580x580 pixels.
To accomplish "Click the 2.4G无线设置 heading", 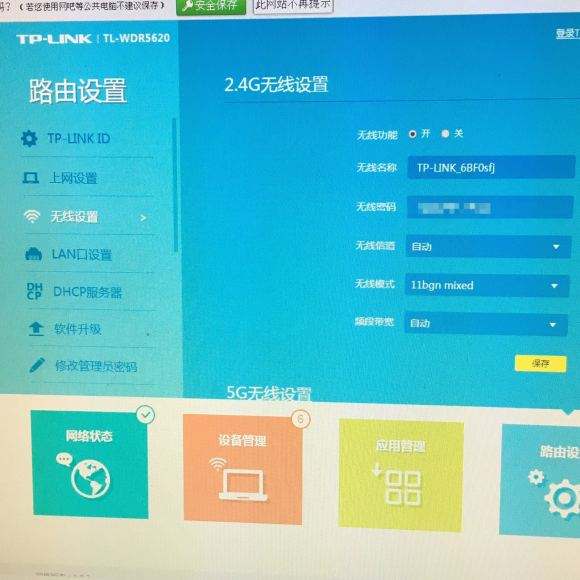I will click(x=276, y=84).
